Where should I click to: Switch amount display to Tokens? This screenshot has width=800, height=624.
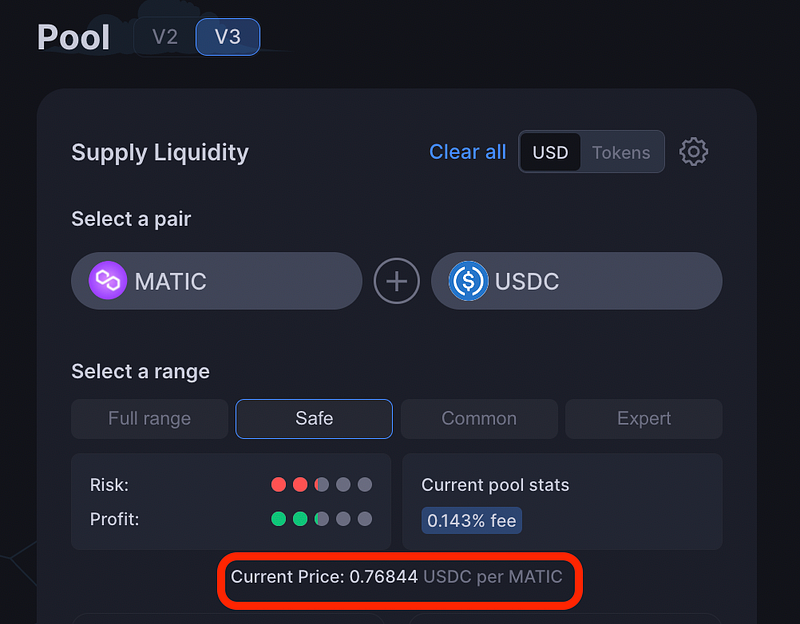coord(621,152)
